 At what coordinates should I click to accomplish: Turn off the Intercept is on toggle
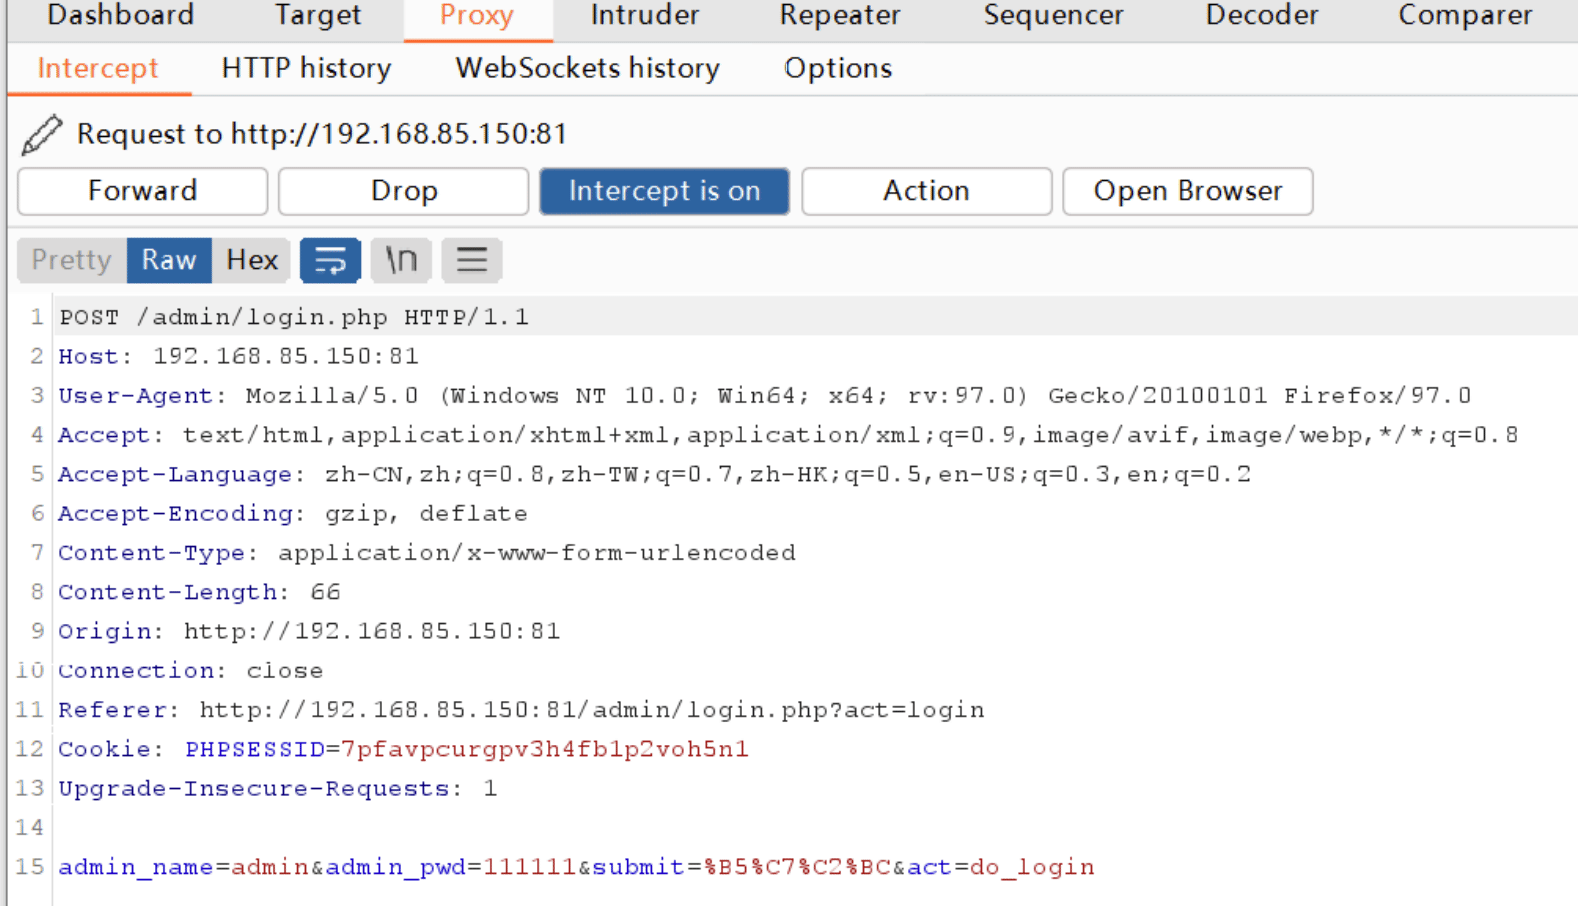pos(664,191)
